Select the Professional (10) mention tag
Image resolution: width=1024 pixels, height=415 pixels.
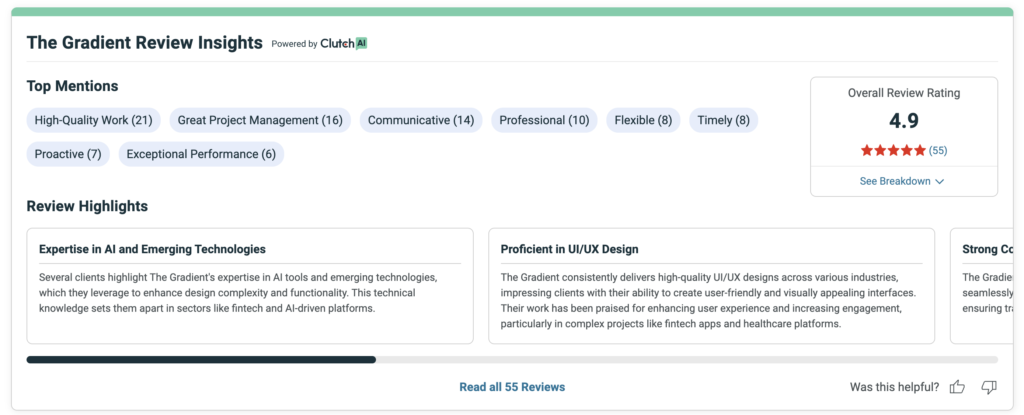[x=544, y=121]
